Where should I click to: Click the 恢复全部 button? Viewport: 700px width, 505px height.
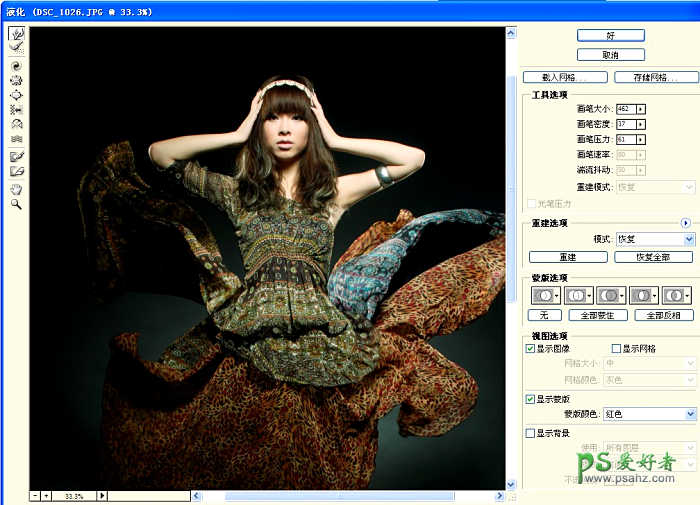(653, 257)
